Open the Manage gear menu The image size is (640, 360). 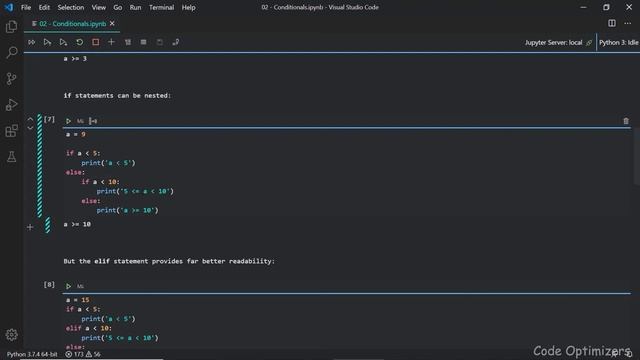coord(11,335)
